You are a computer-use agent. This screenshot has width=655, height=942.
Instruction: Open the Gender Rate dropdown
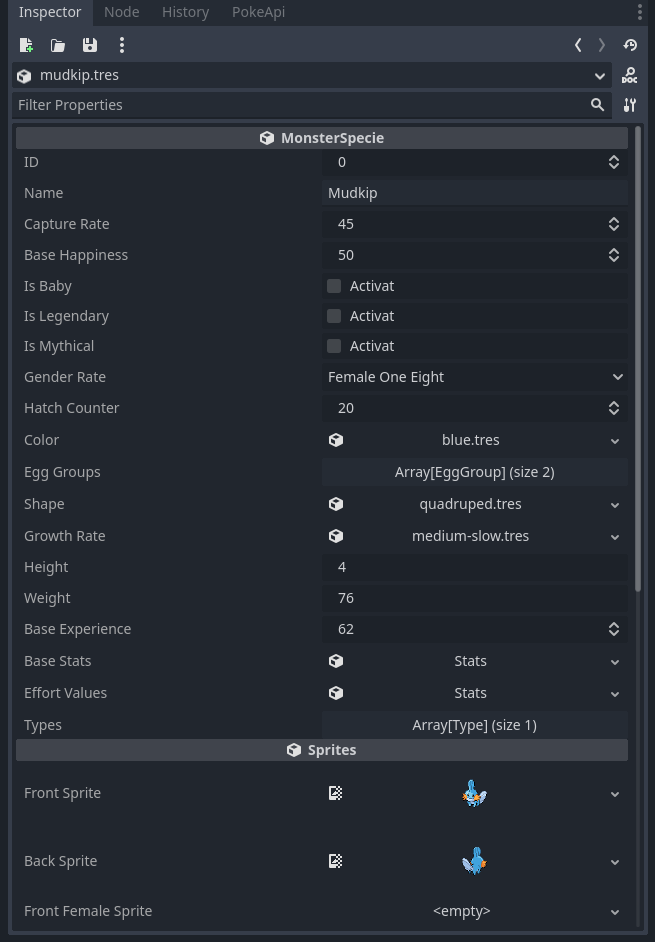[x=475, y=377]
